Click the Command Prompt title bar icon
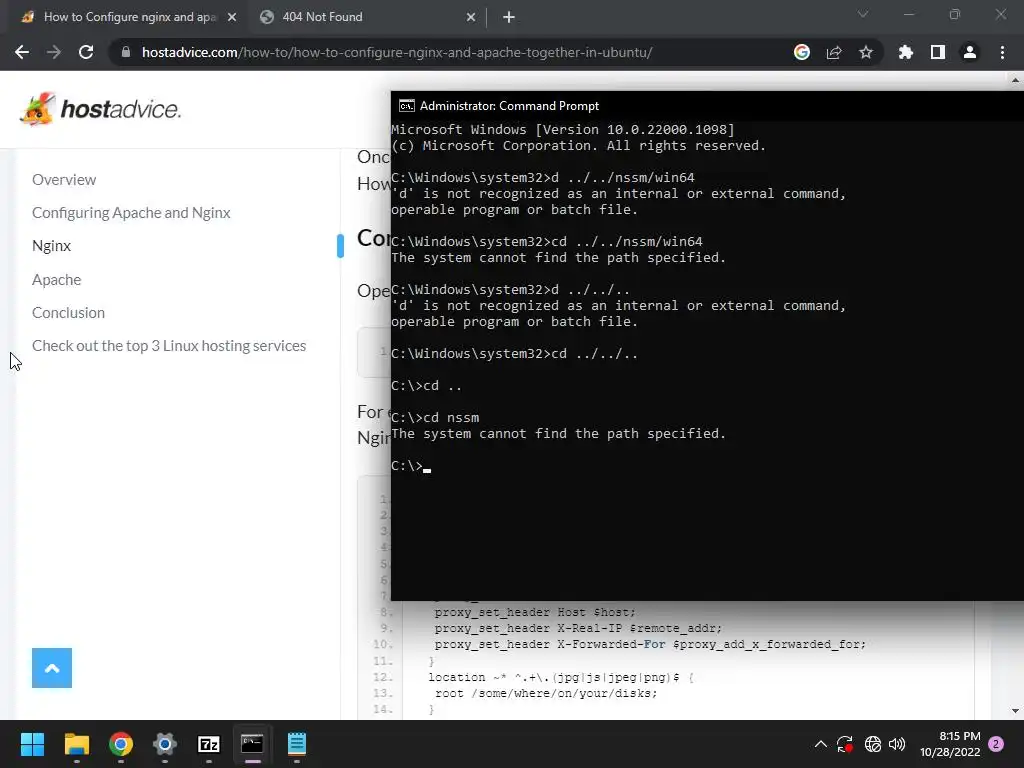The width and height of the screenshot is (1024, 768). click(x=406, y=106)
